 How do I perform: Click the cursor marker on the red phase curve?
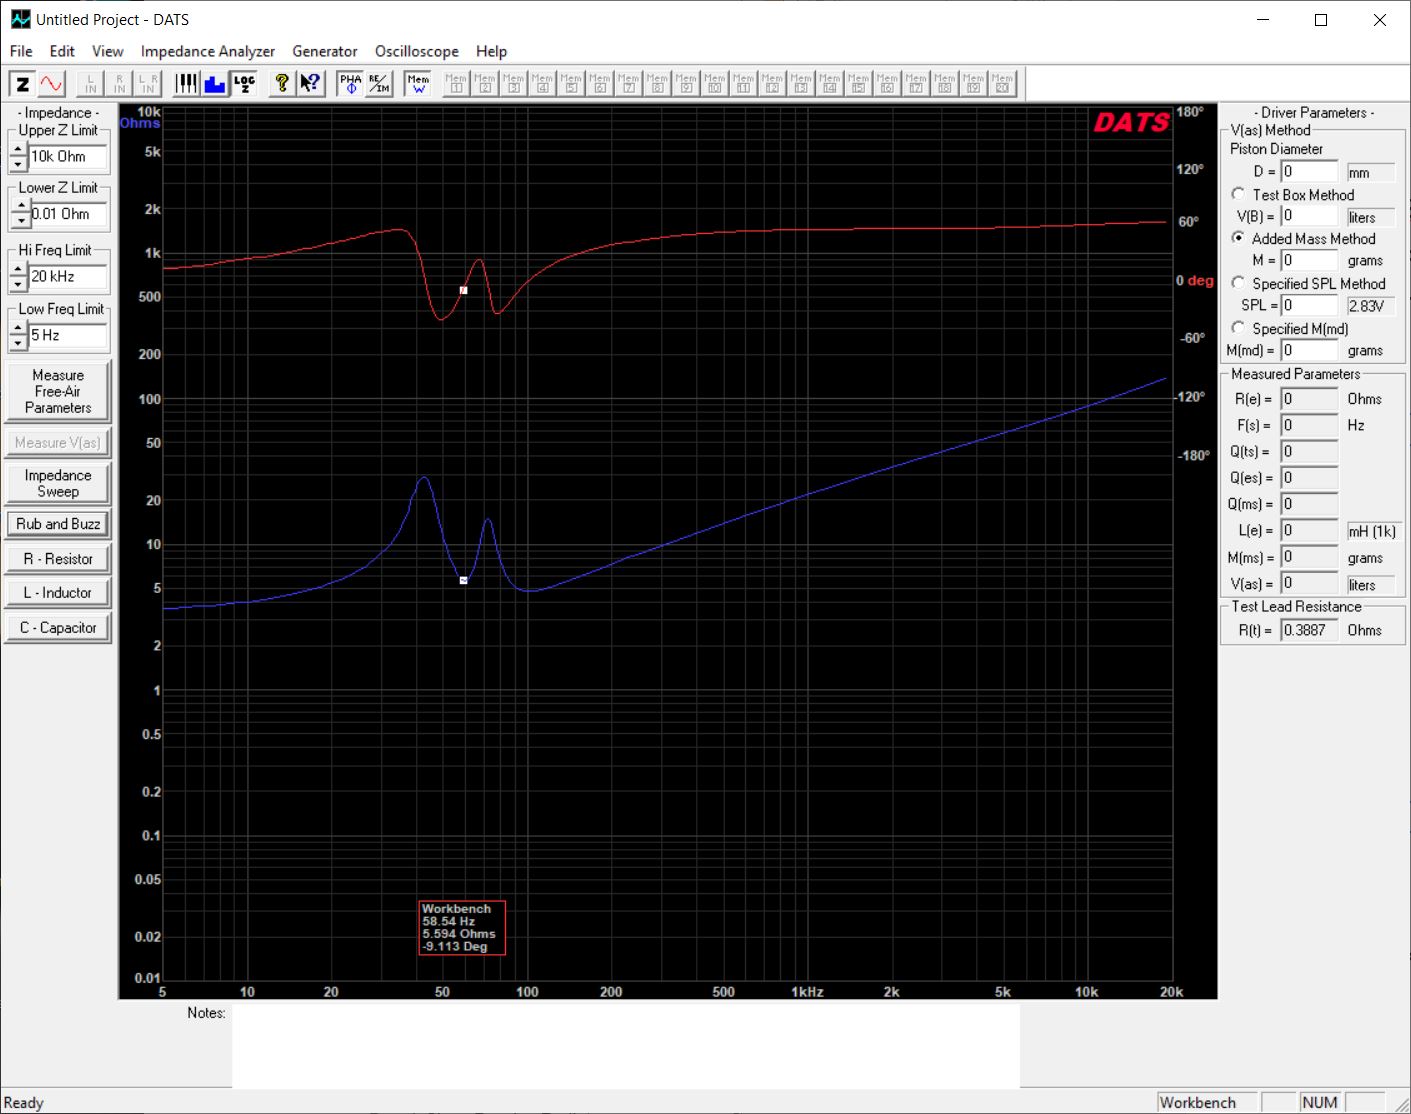[463, 290]
